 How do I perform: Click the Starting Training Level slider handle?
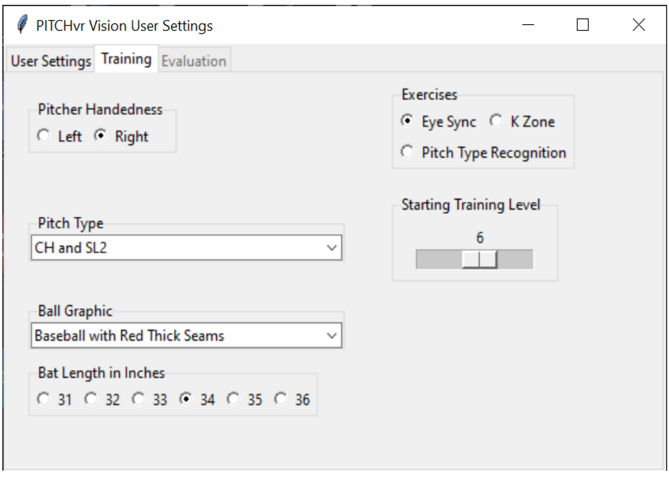point(480,260)
